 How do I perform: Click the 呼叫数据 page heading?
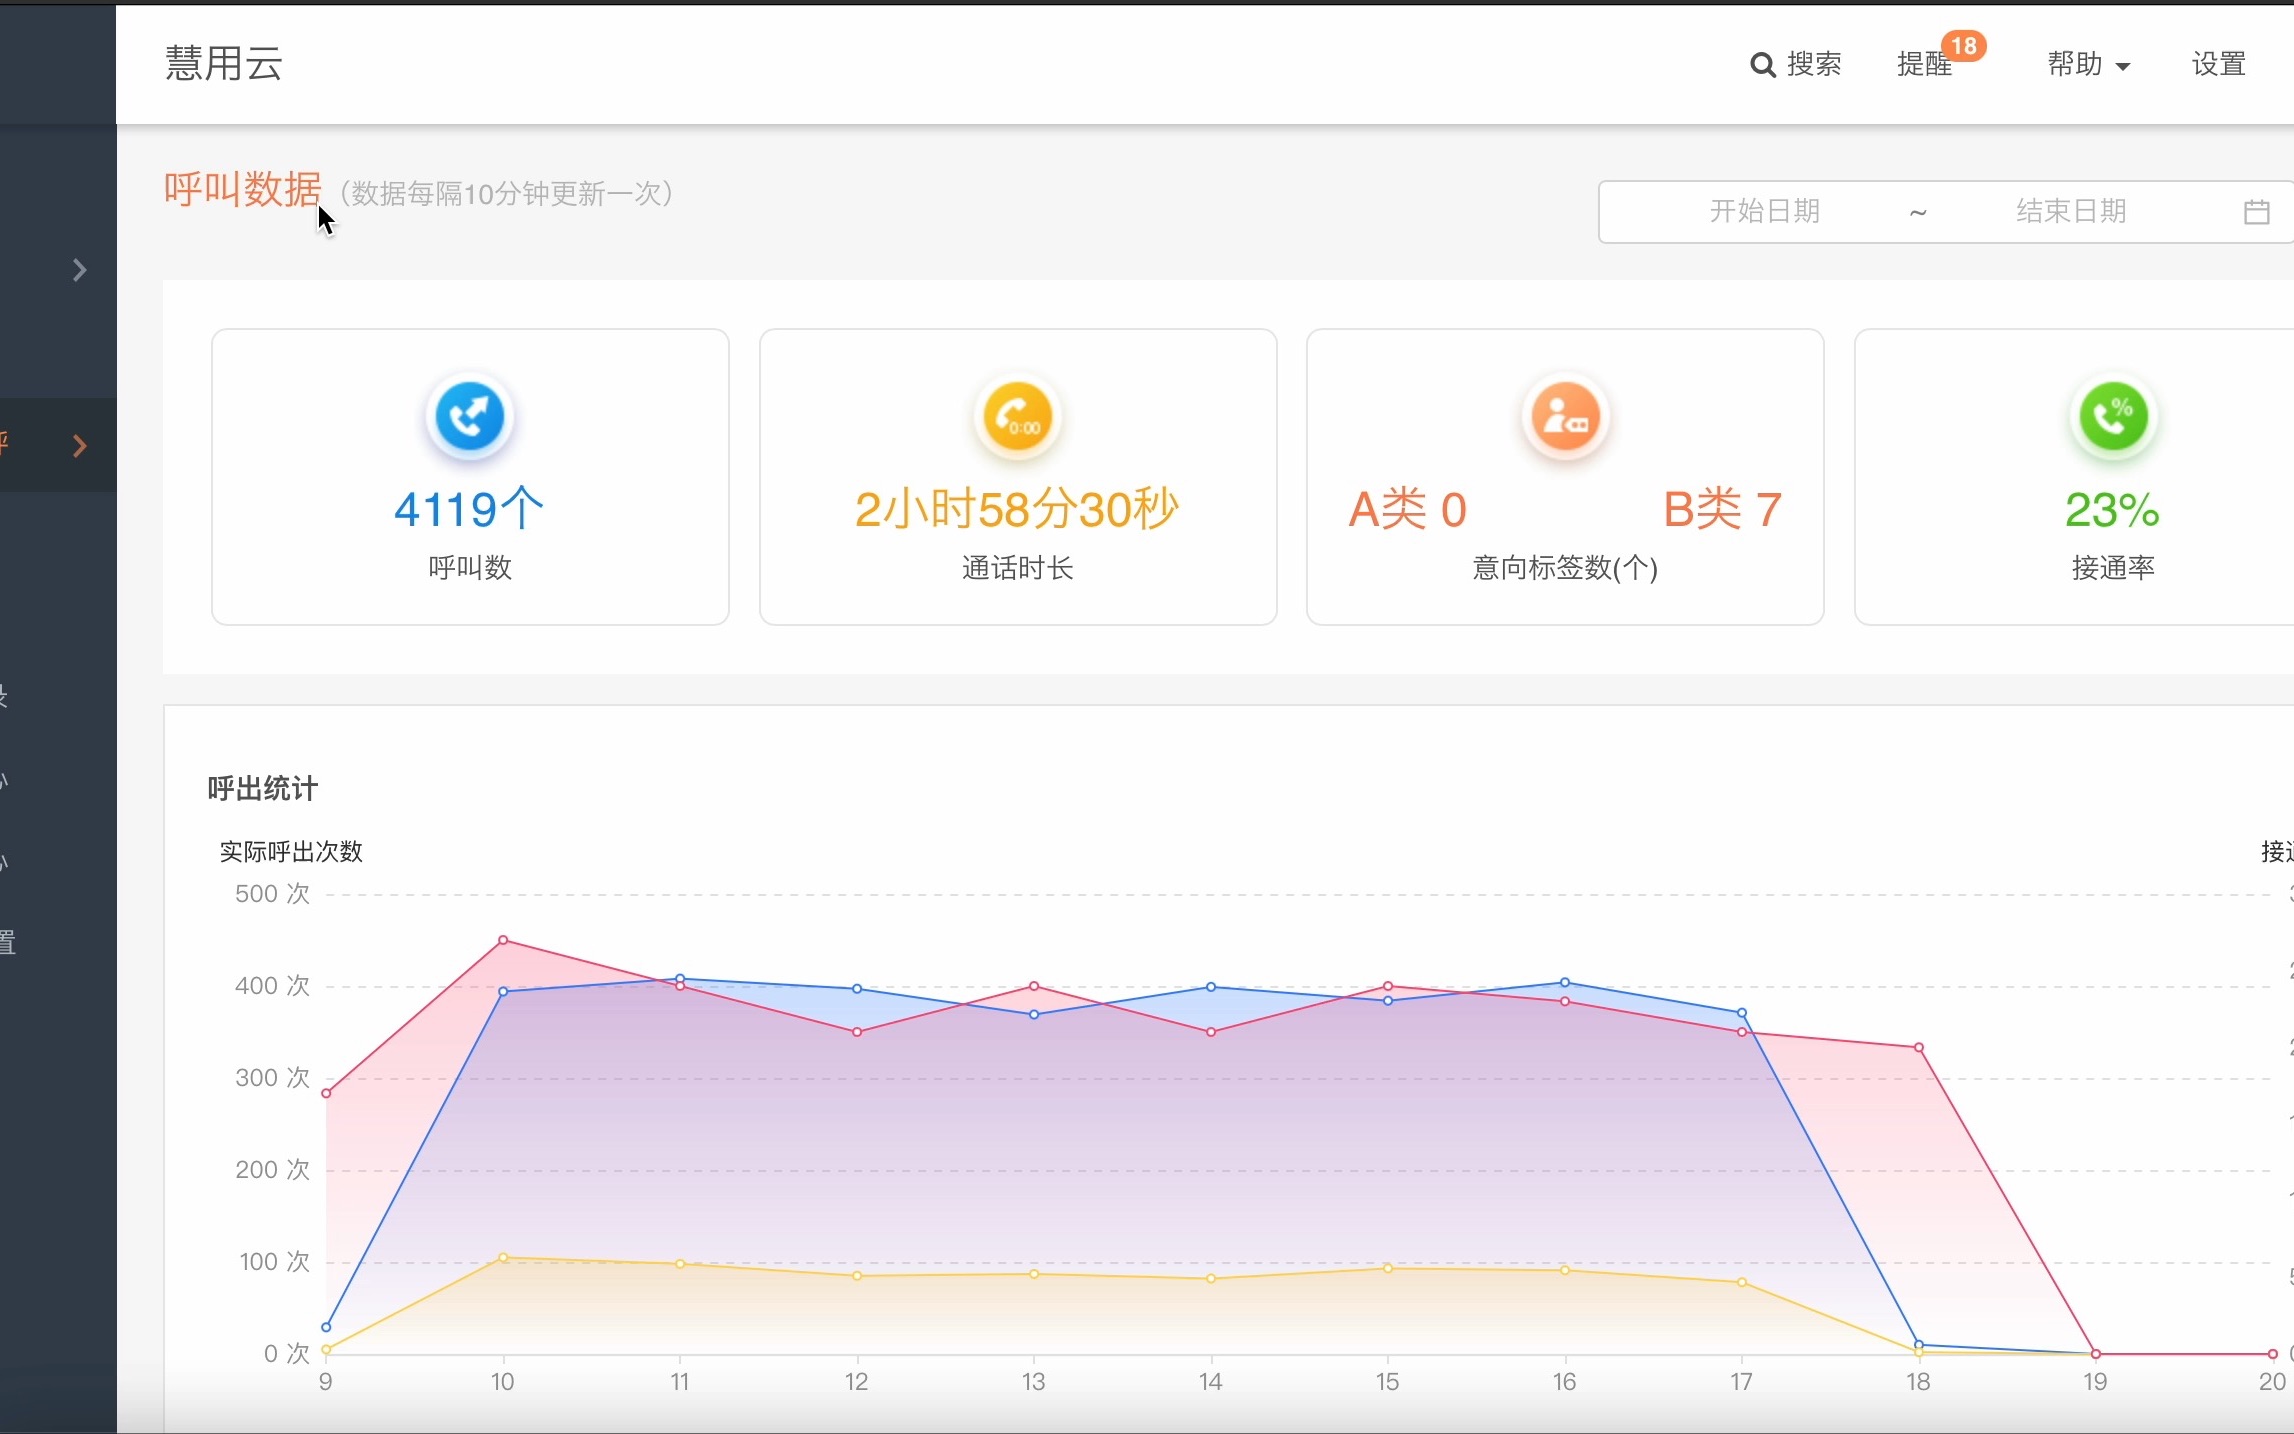(243, 189)
